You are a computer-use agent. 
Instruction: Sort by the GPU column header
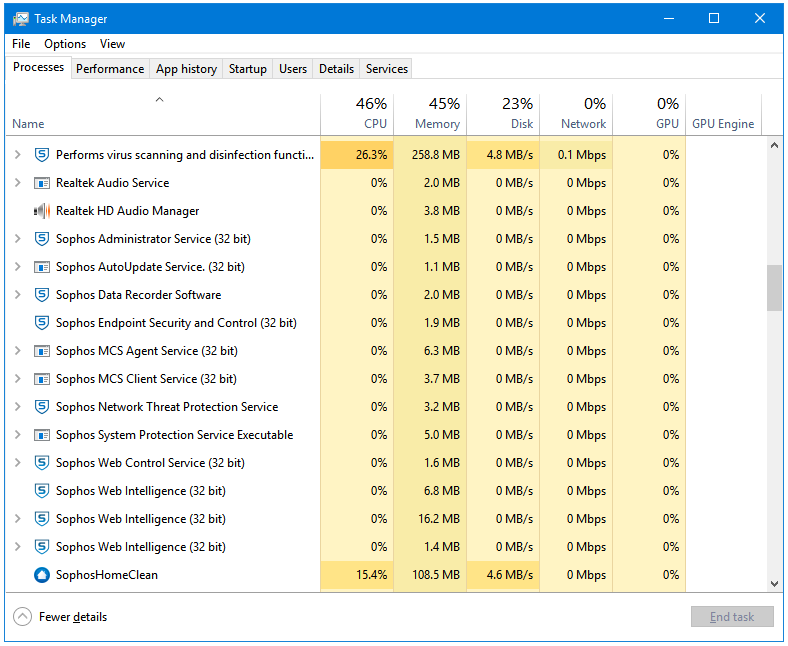[649, 115]
